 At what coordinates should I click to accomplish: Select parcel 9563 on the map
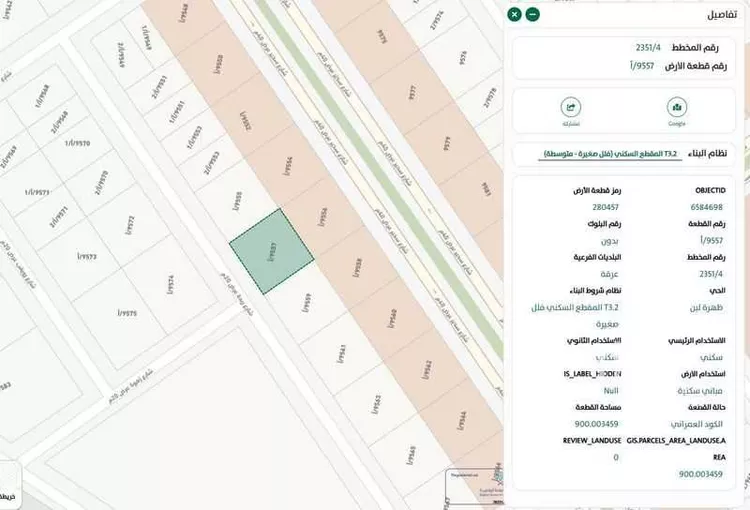[x=376, y=405]
